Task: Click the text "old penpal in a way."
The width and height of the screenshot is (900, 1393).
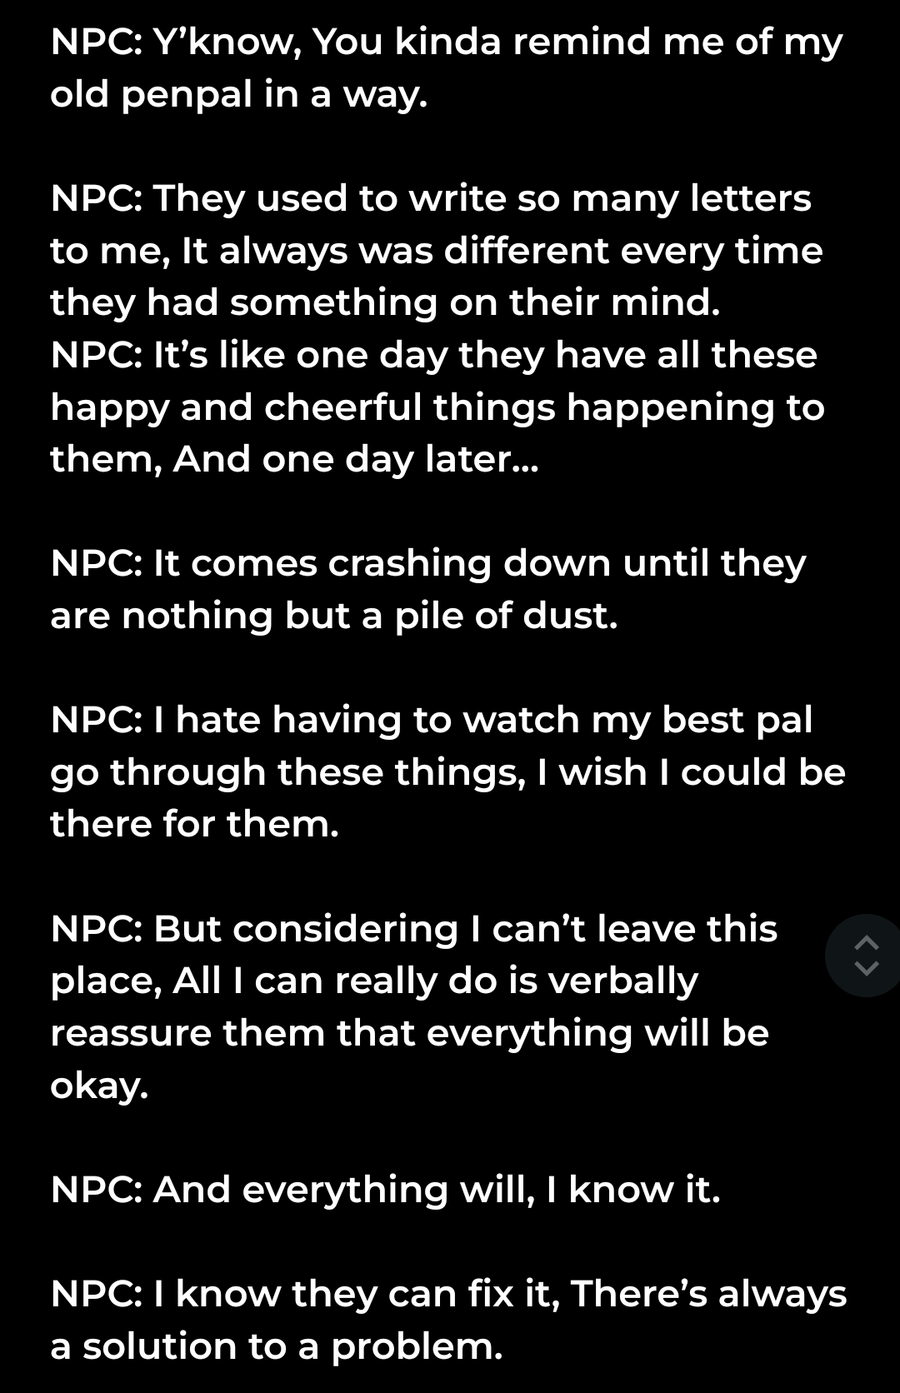Action: [239, 95]
